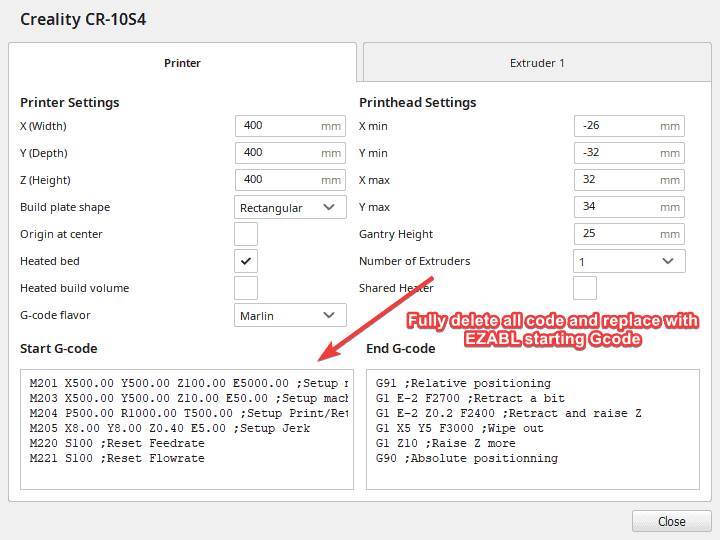Open the Number of Extruders dropdown
Screen dimensions: 720x540
[x=629, y=261]
